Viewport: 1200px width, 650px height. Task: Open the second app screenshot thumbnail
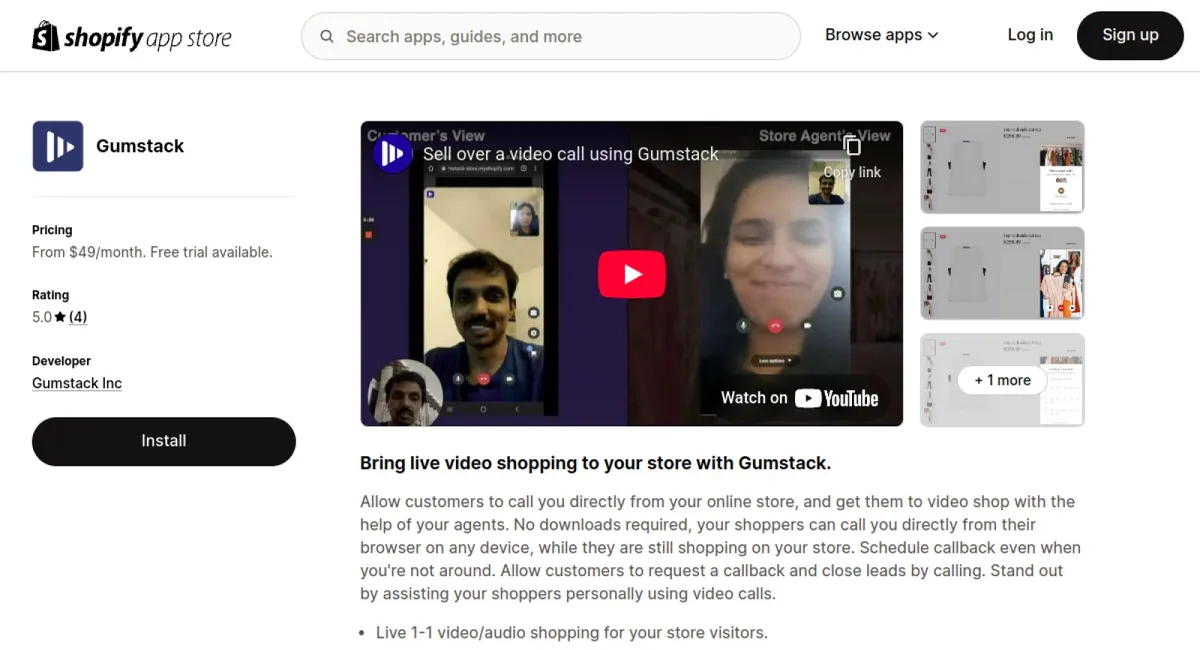(1002, 273)
